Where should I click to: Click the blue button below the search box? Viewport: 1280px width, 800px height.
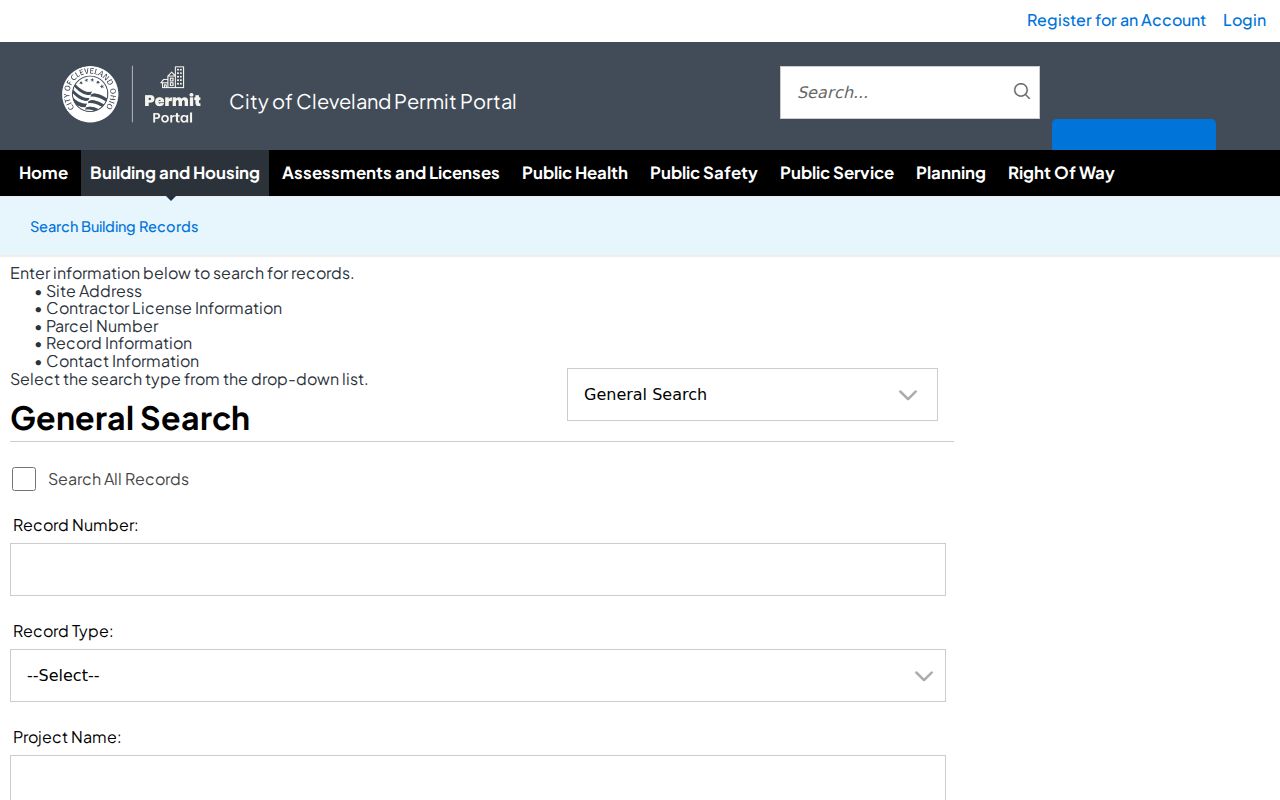point(1134,135)
